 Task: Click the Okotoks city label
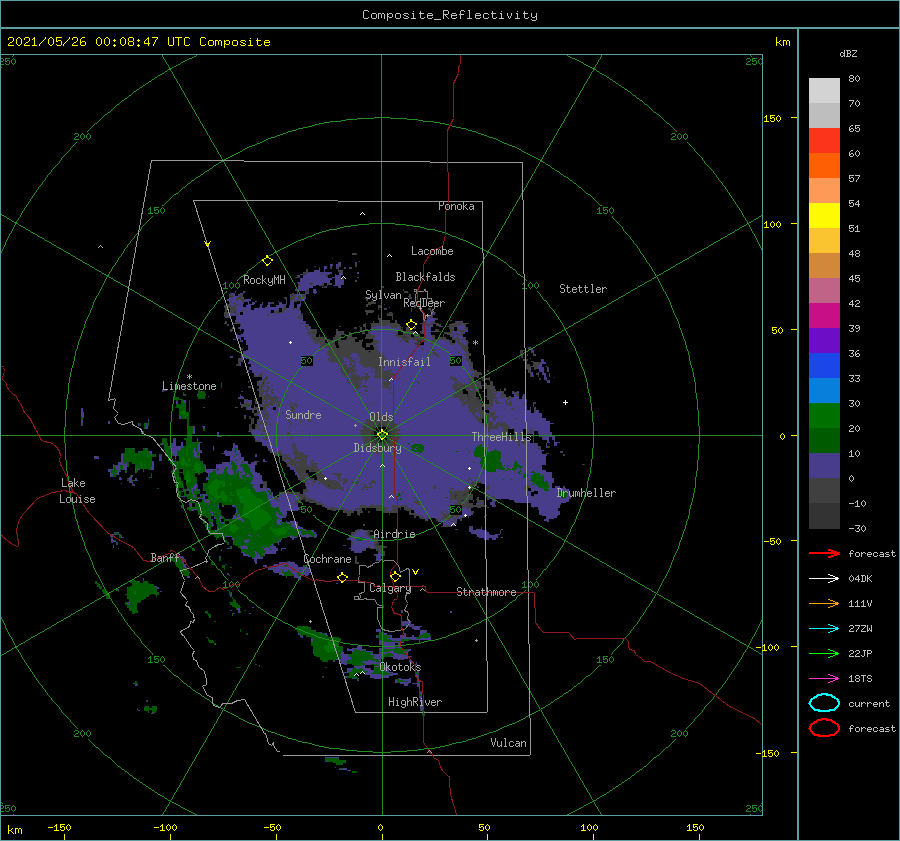tap(400, 667)
